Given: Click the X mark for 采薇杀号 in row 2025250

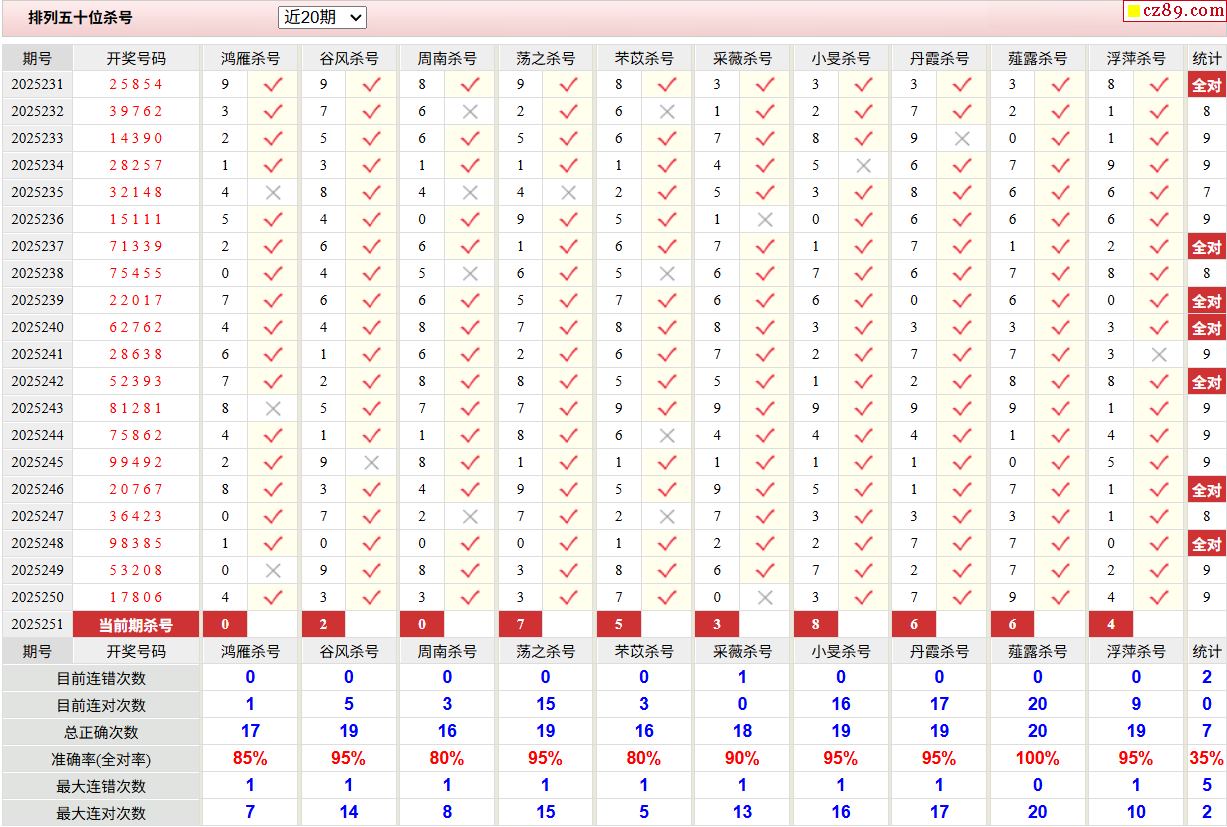Looking at the screenshot, I should tap(765, 597).
